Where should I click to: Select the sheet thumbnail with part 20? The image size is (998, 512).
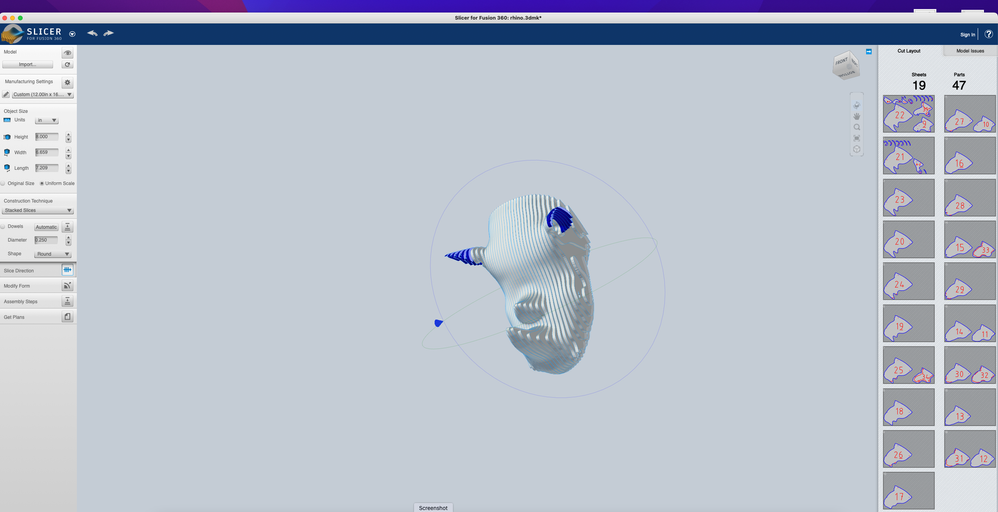909,239
